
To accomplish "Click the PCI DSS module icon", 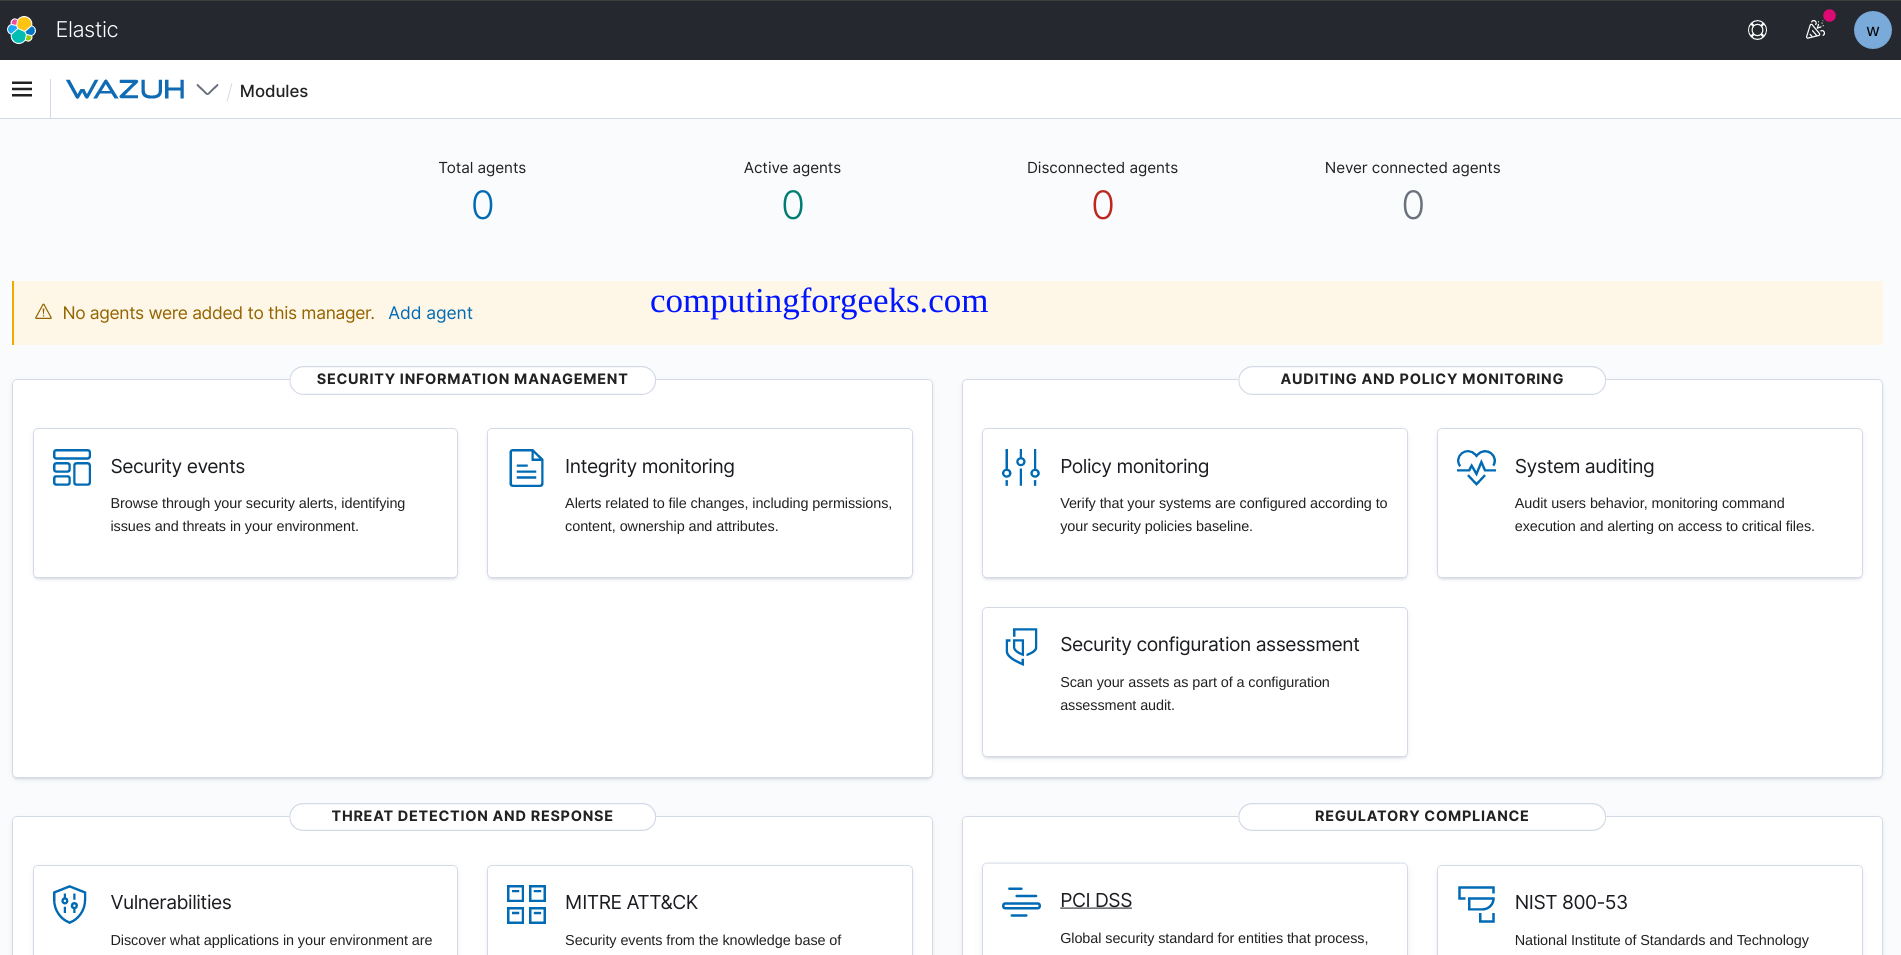I will pyautogui.click(x=1020, y=902).
